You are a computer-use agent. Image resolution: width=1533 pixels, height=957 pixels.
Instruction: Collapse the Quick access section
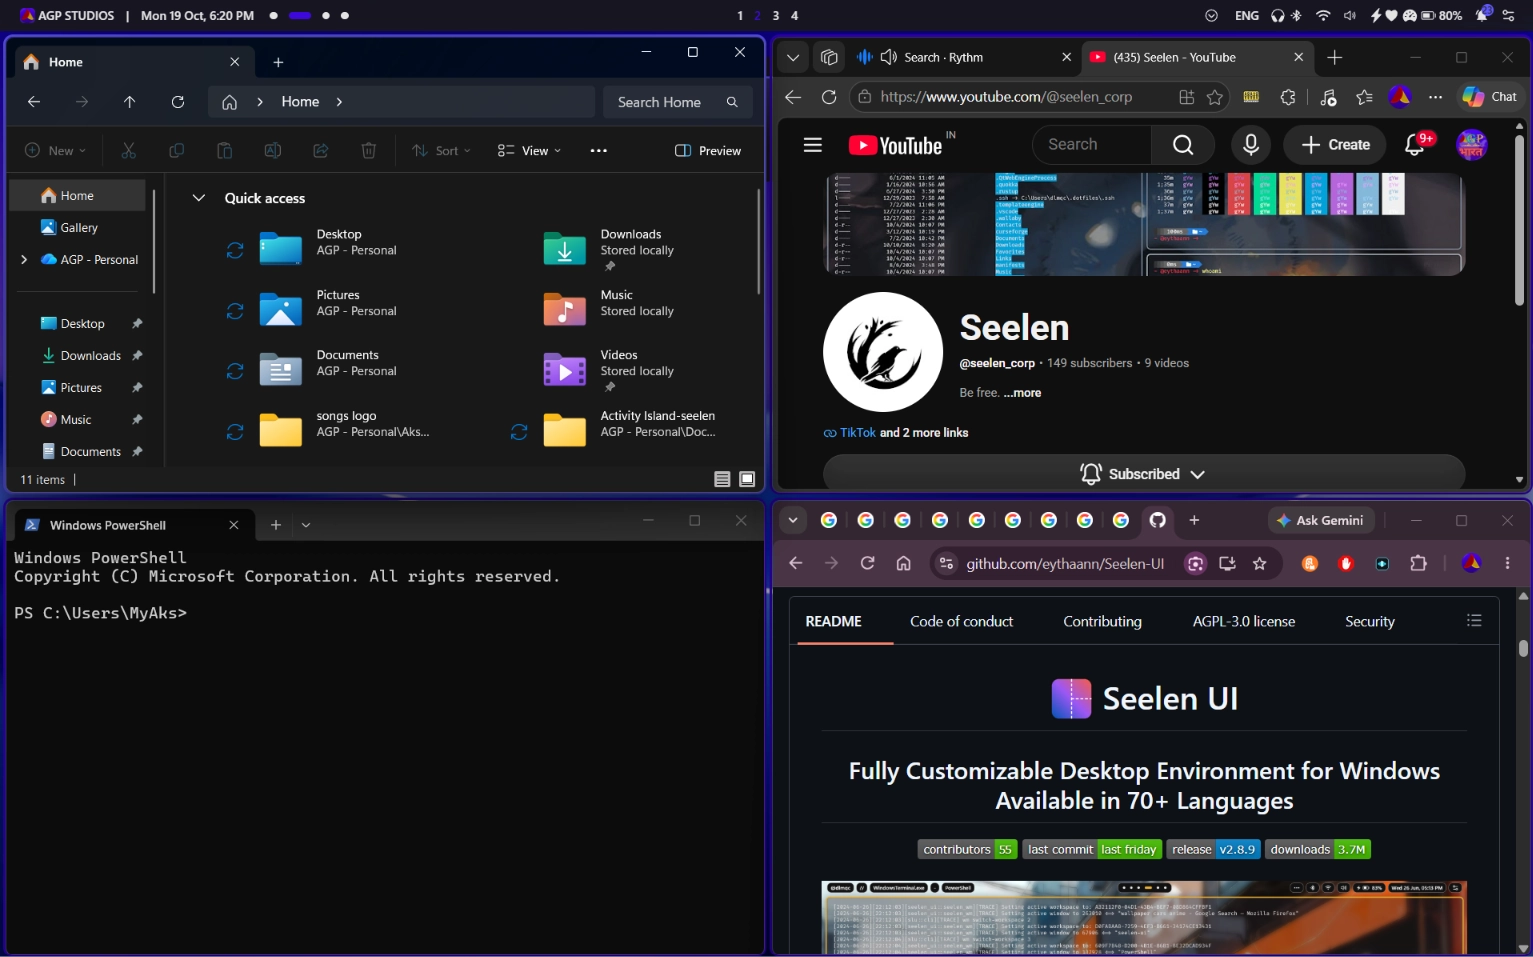[198, 198]
